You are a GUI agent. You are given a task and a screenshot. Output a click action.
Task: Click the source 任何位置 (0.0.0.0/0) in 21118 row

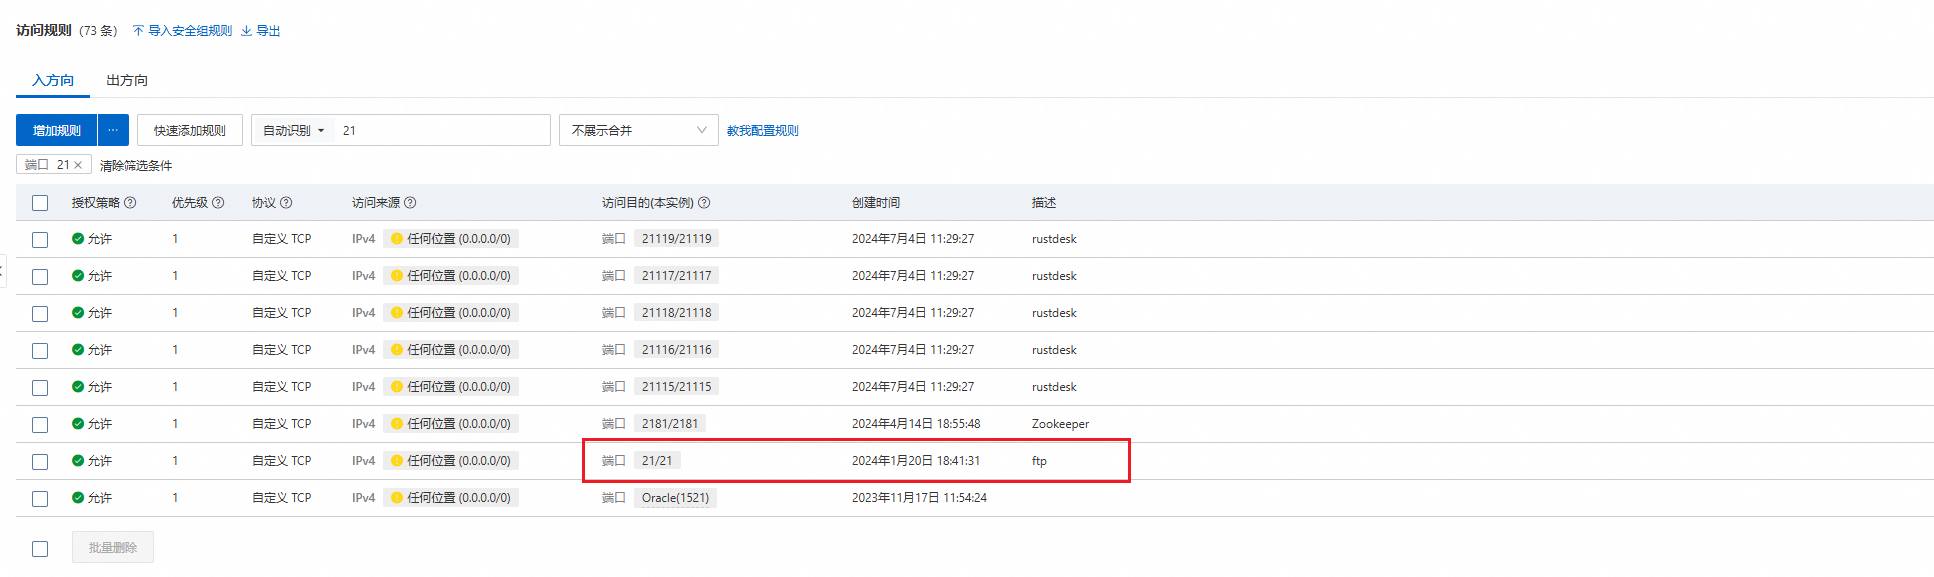451,313
